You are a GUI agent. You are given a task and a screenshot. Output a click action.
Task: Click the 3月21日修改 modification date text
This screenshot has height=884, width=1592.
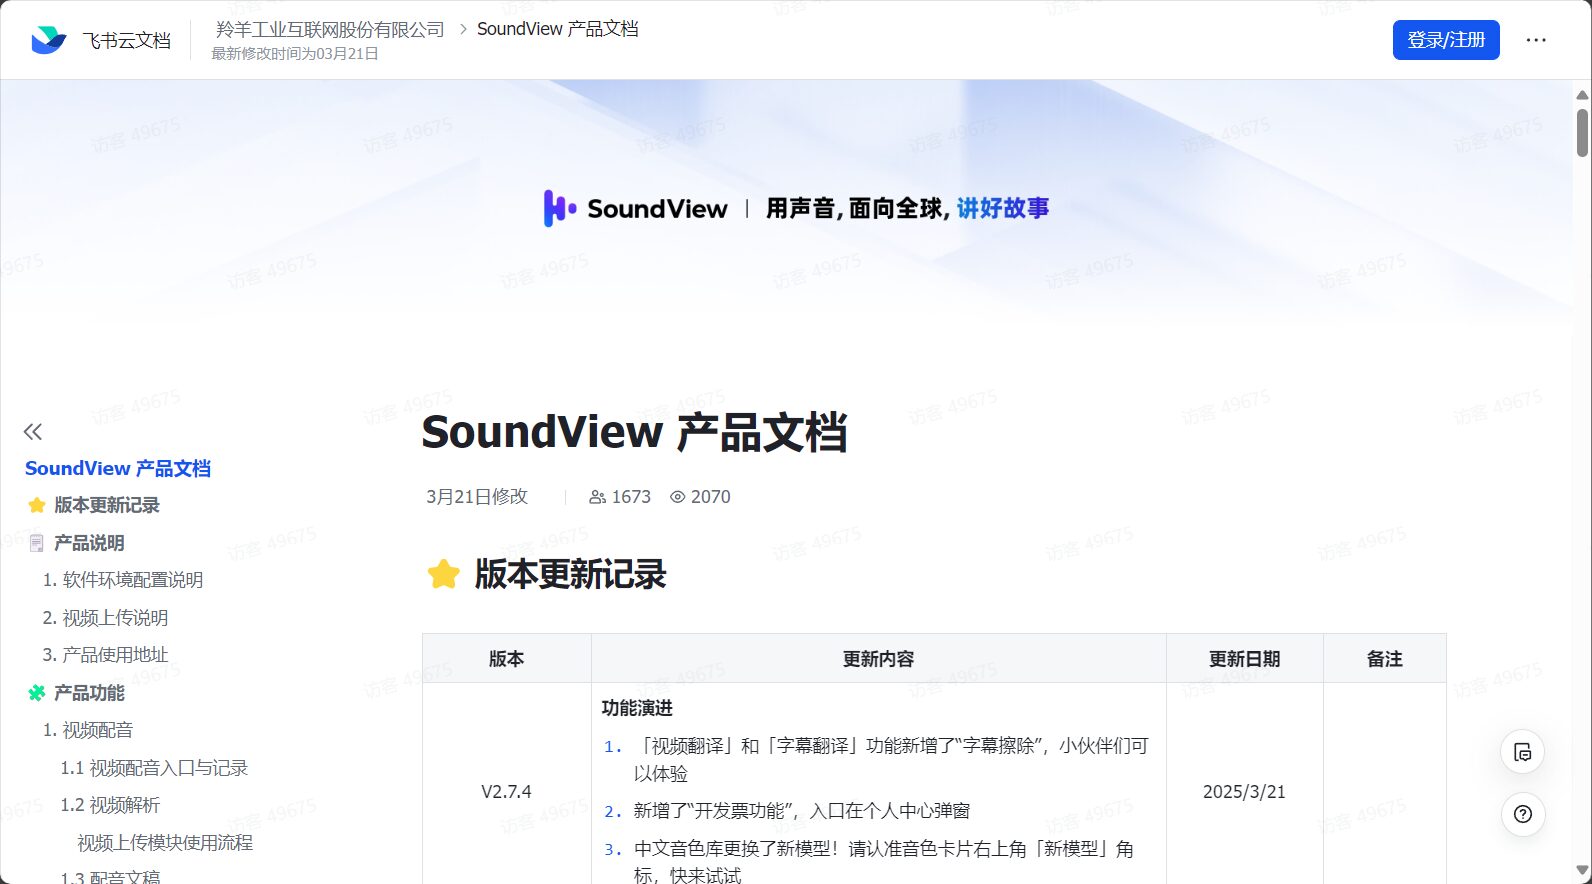click(477, 497)
